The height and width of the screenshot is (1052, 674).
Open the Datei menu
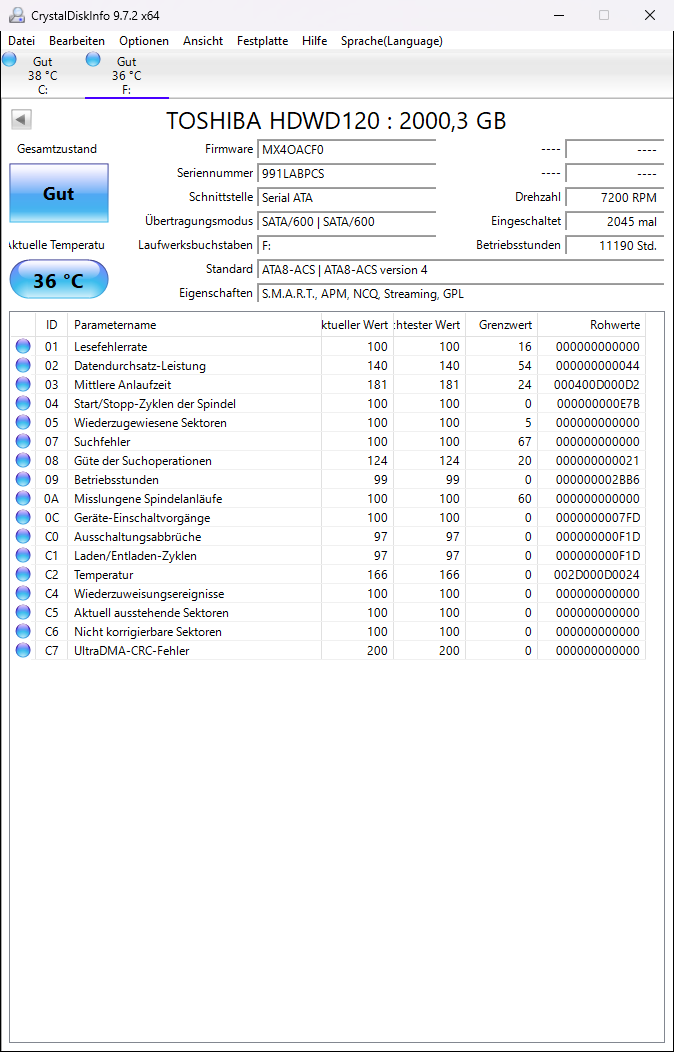coord(21,41)
